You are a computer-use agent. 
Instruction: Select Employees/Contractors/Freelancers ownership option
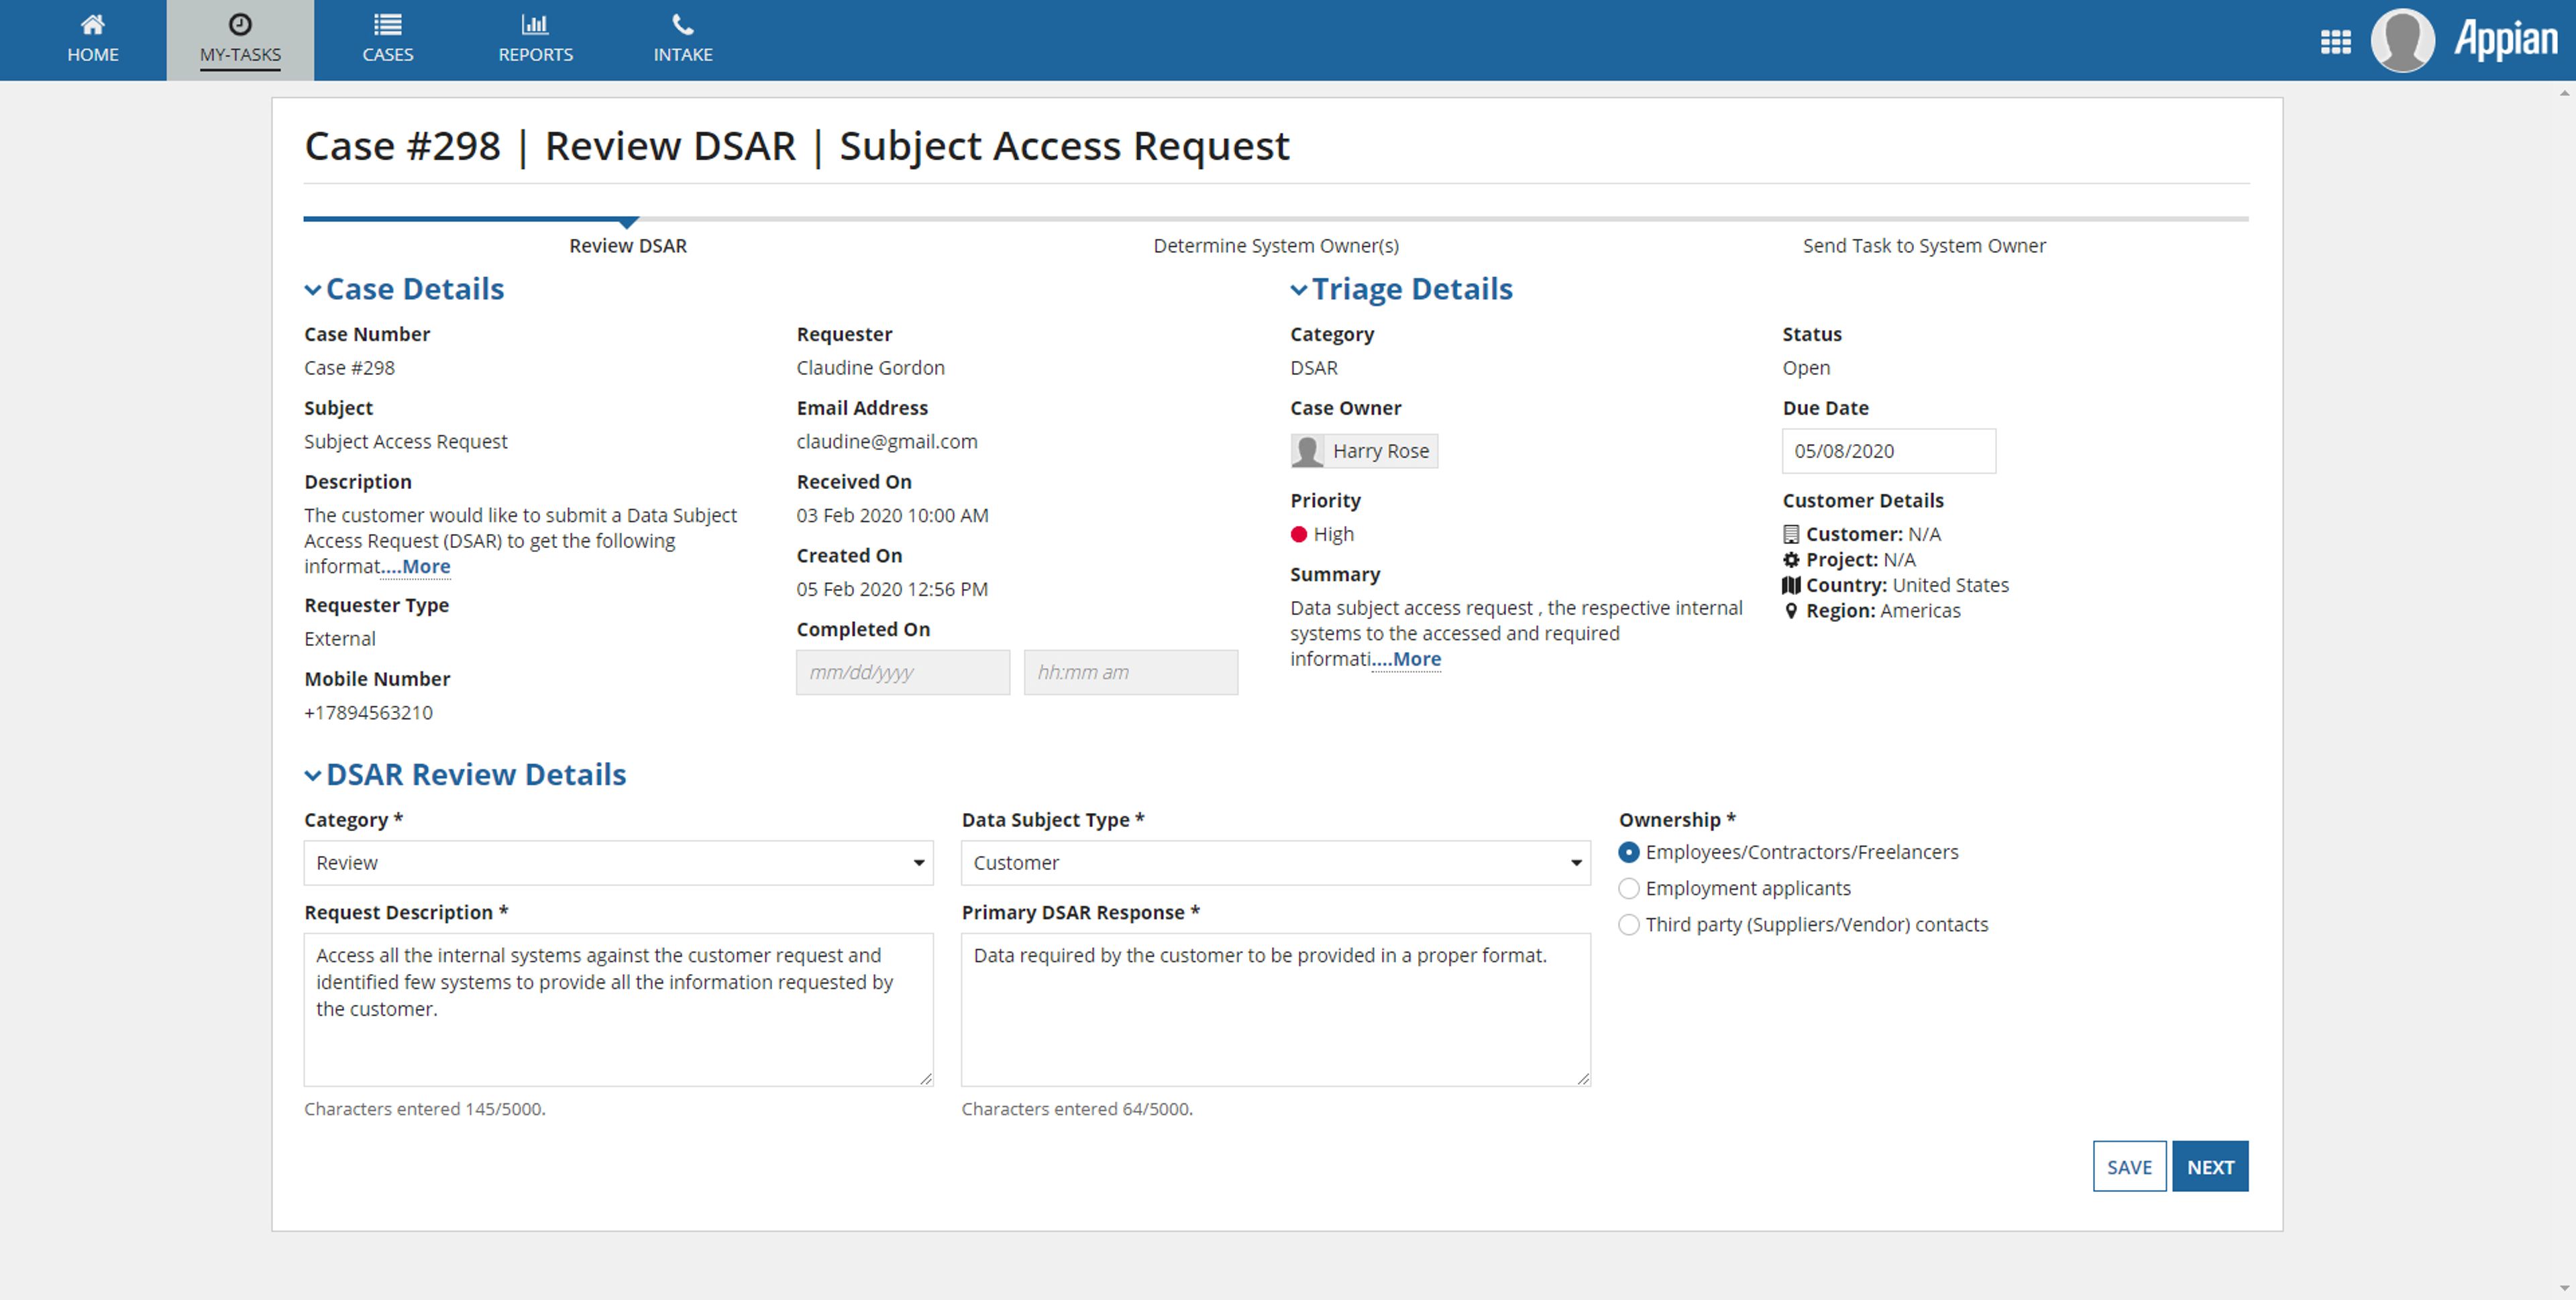[1629, 852]
